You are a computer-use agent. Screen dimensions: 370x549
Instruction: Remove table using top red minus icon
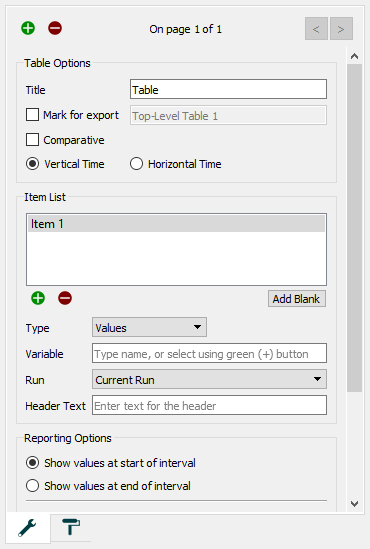tap(55, 28)
